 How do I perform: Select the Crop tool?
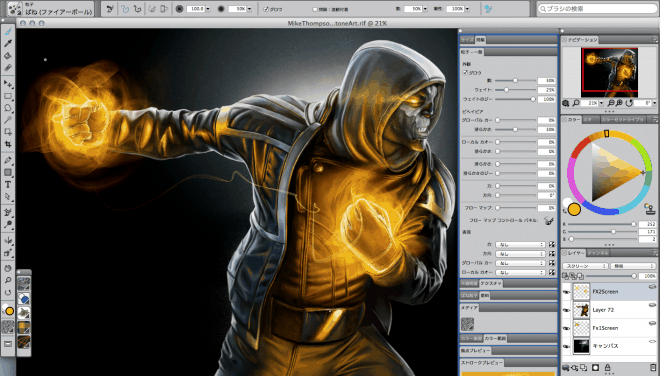[x=8, y=144]
